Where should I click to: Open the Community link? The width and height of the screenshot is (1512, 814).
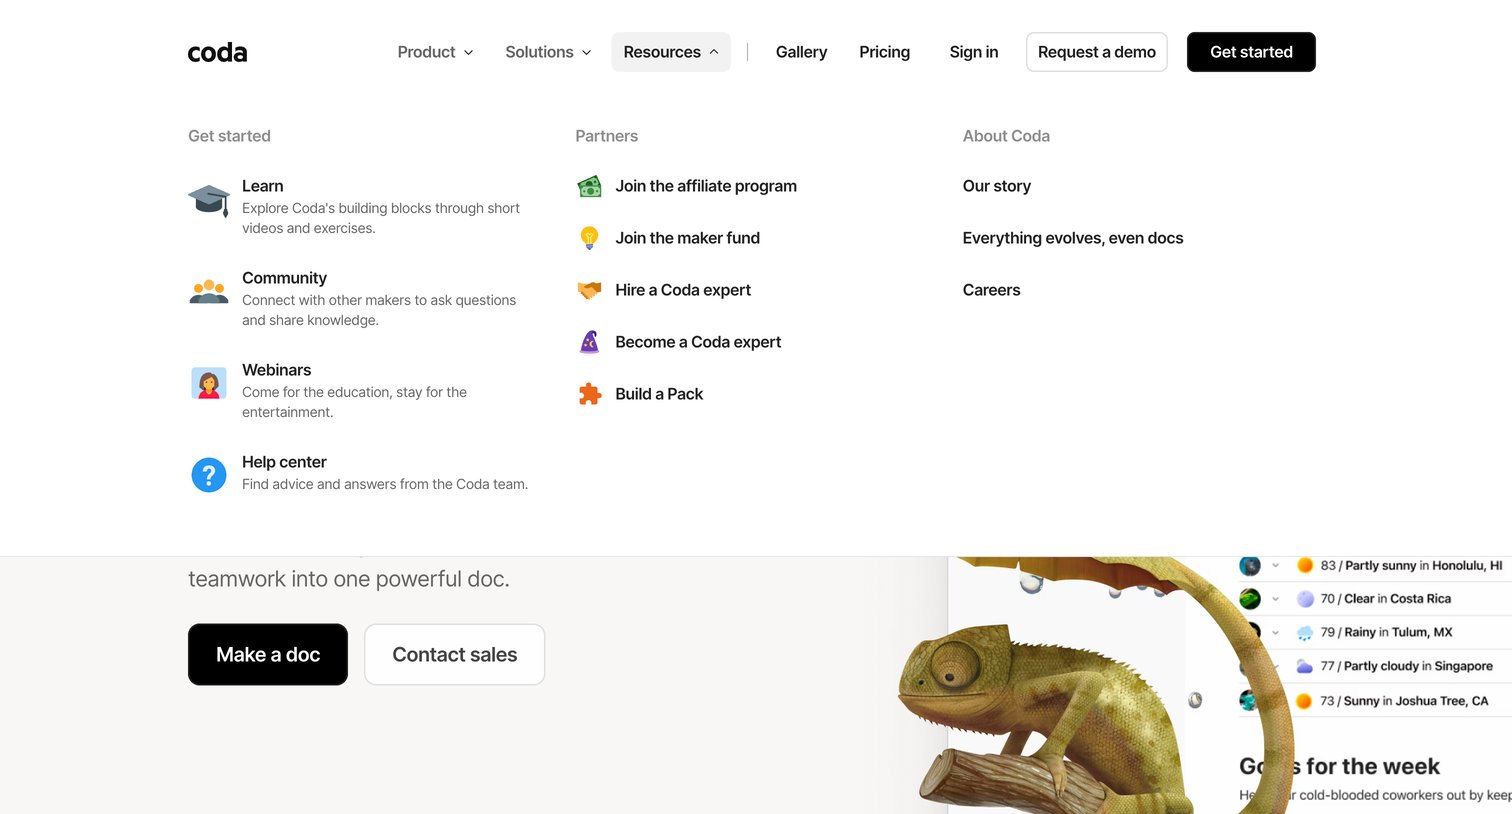[x=284, y=278]
